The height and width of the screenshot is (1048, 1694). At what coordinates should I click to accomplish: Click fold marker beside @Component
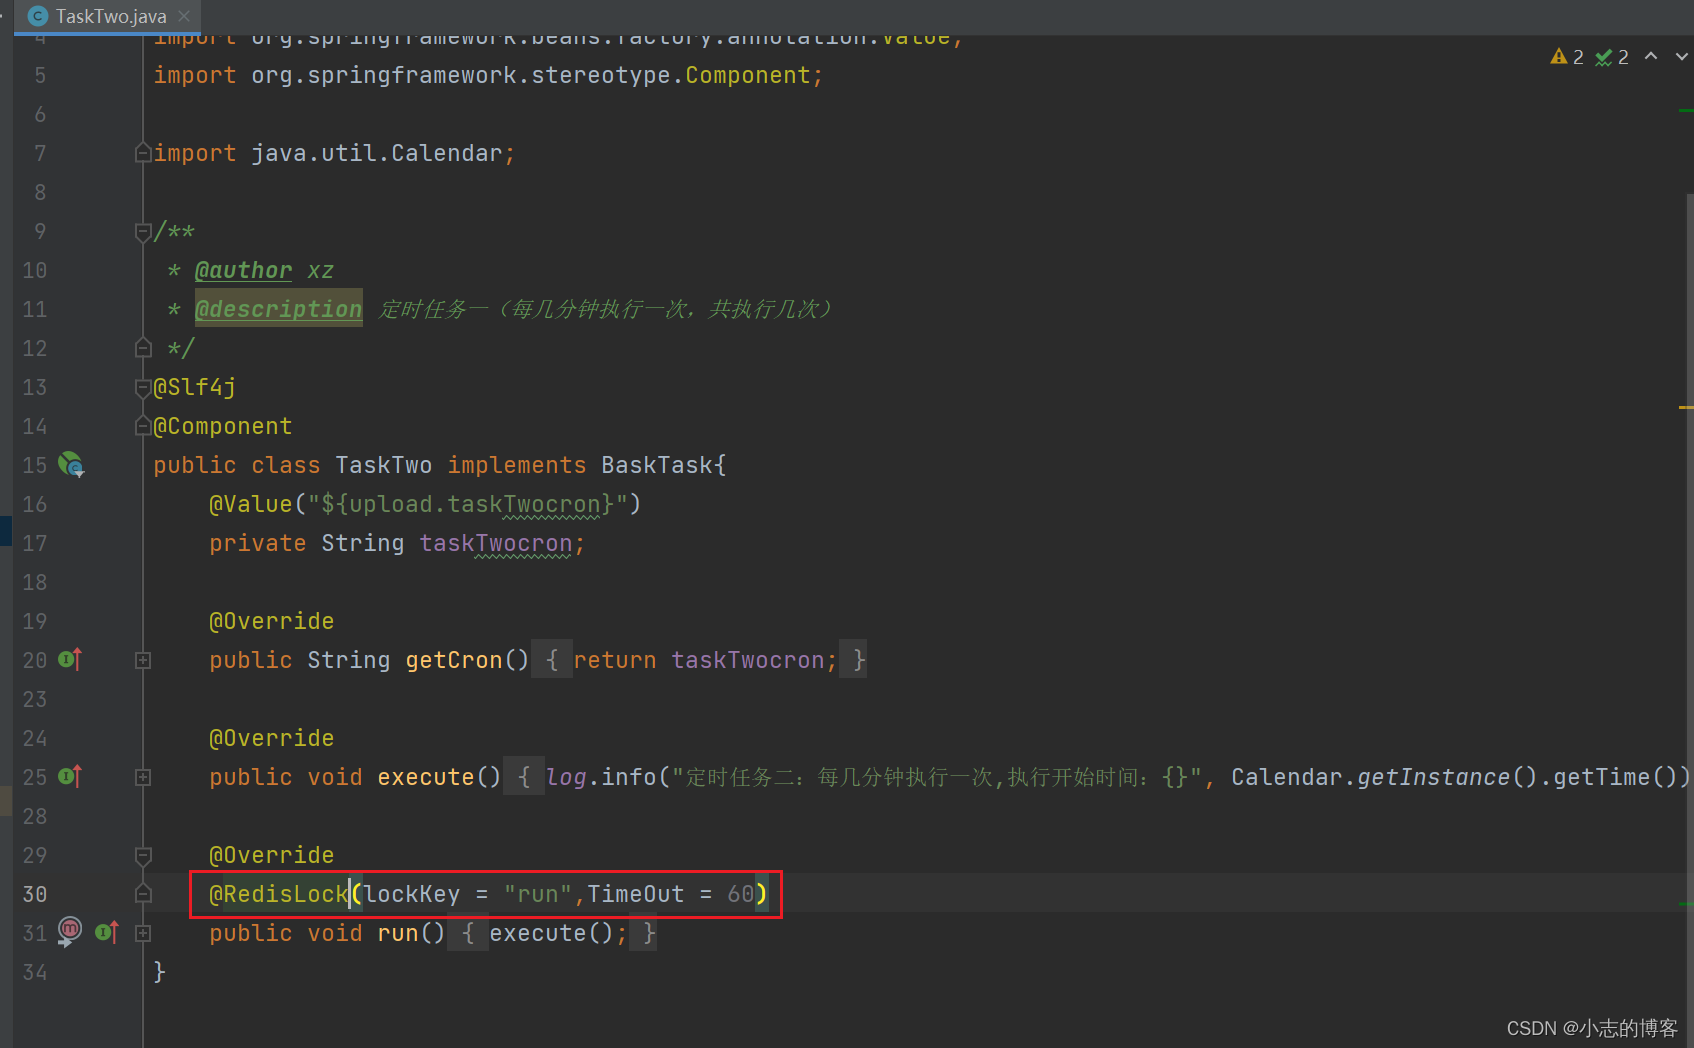143,427
